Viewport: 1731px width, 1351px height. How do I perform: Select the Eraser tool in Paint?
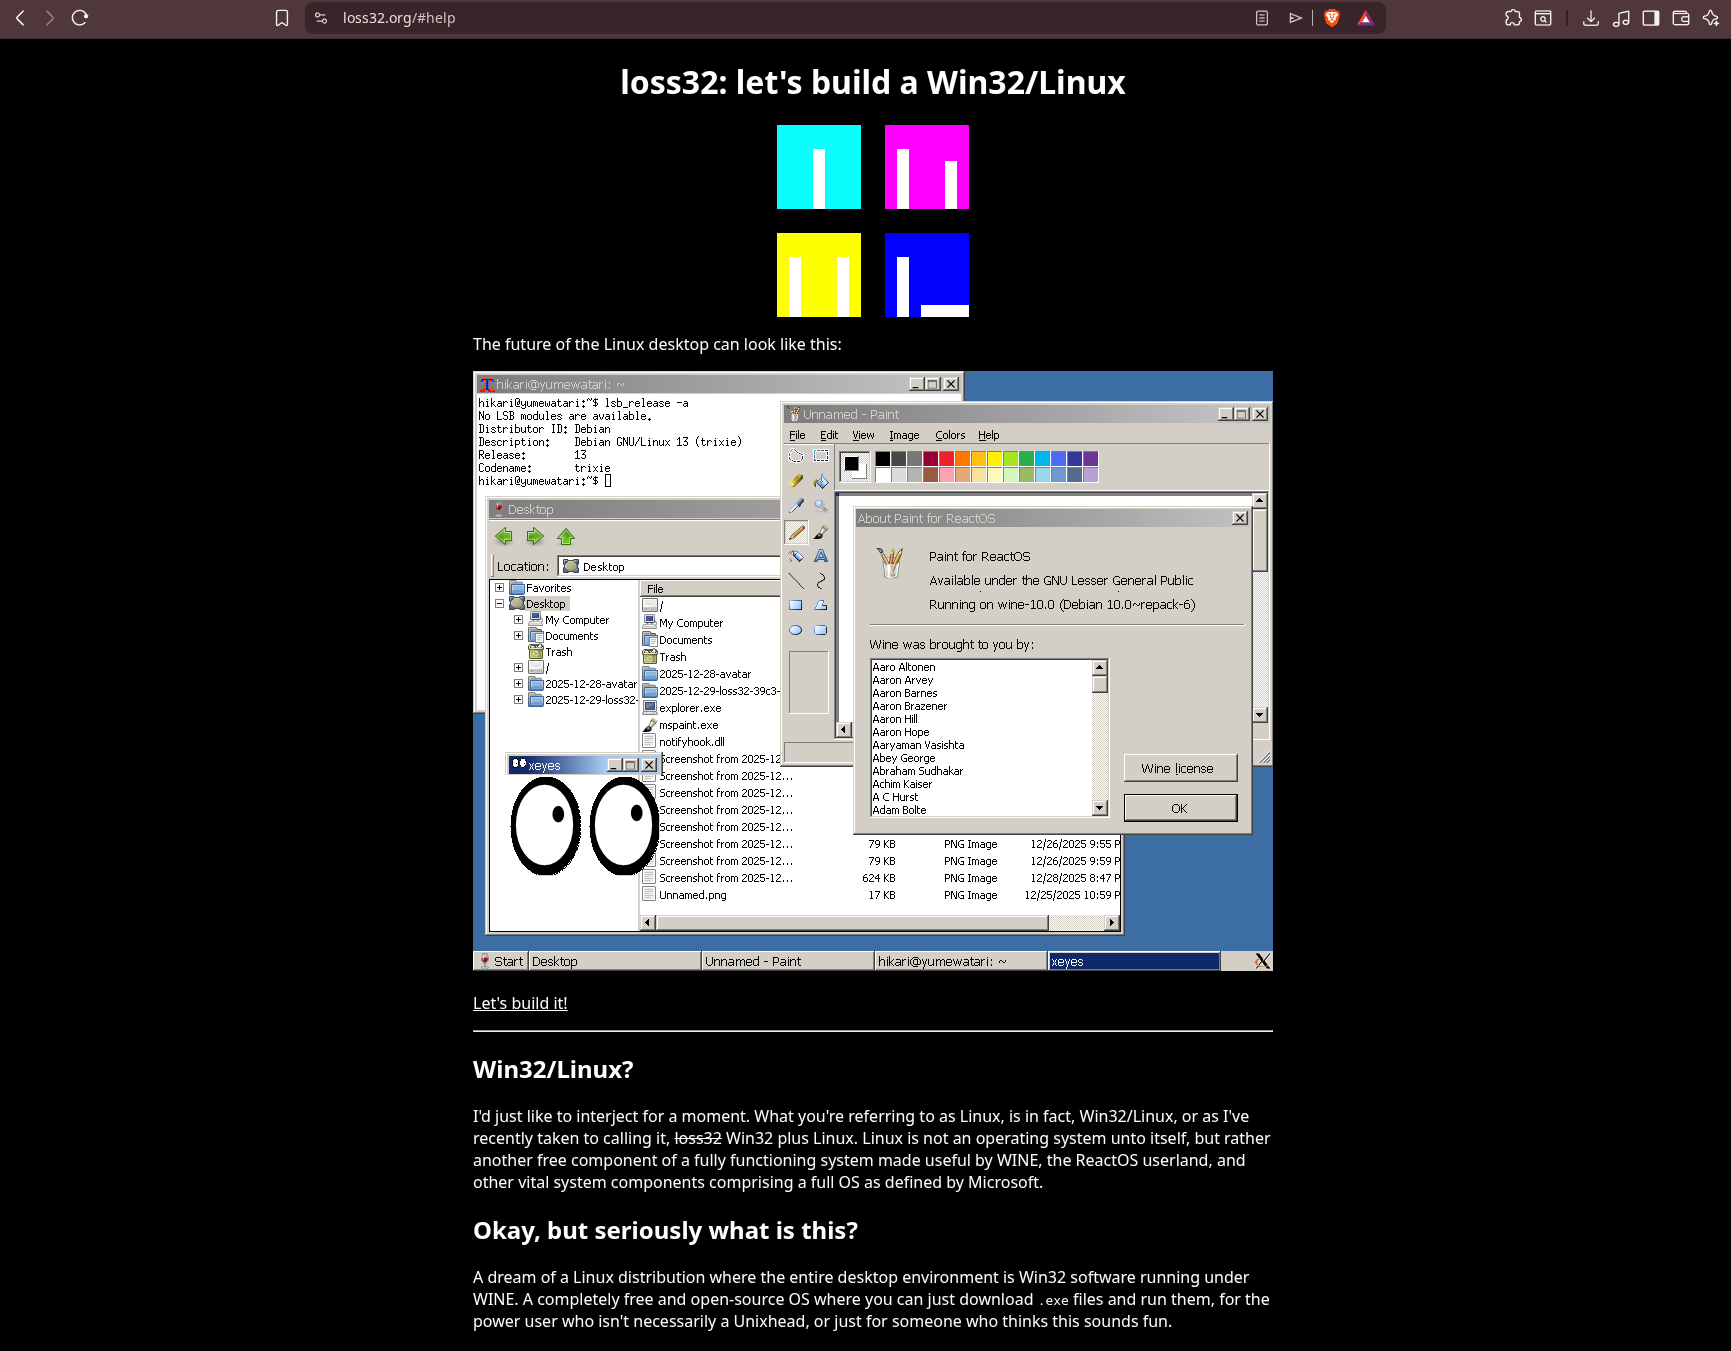[x=796, y=481]
